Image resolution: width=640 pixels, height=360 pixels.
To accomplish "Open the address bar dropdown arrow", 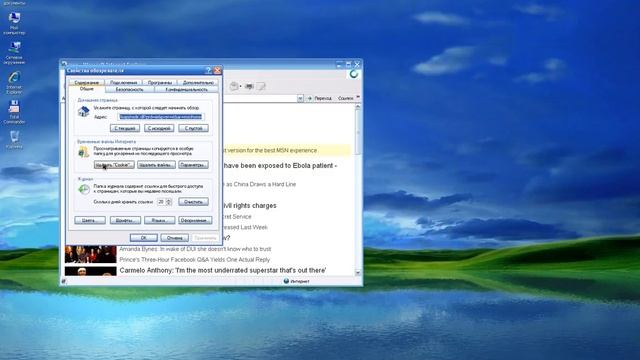I will coord(300,98).
